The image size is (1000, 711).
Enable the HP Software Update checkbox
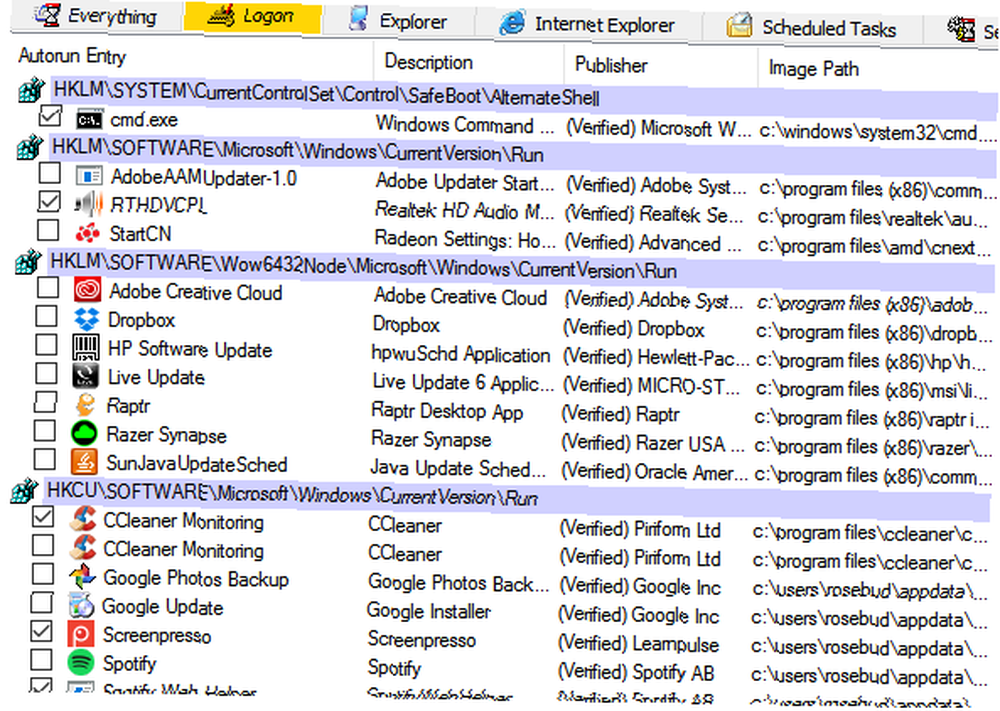(x=46, y=345)
